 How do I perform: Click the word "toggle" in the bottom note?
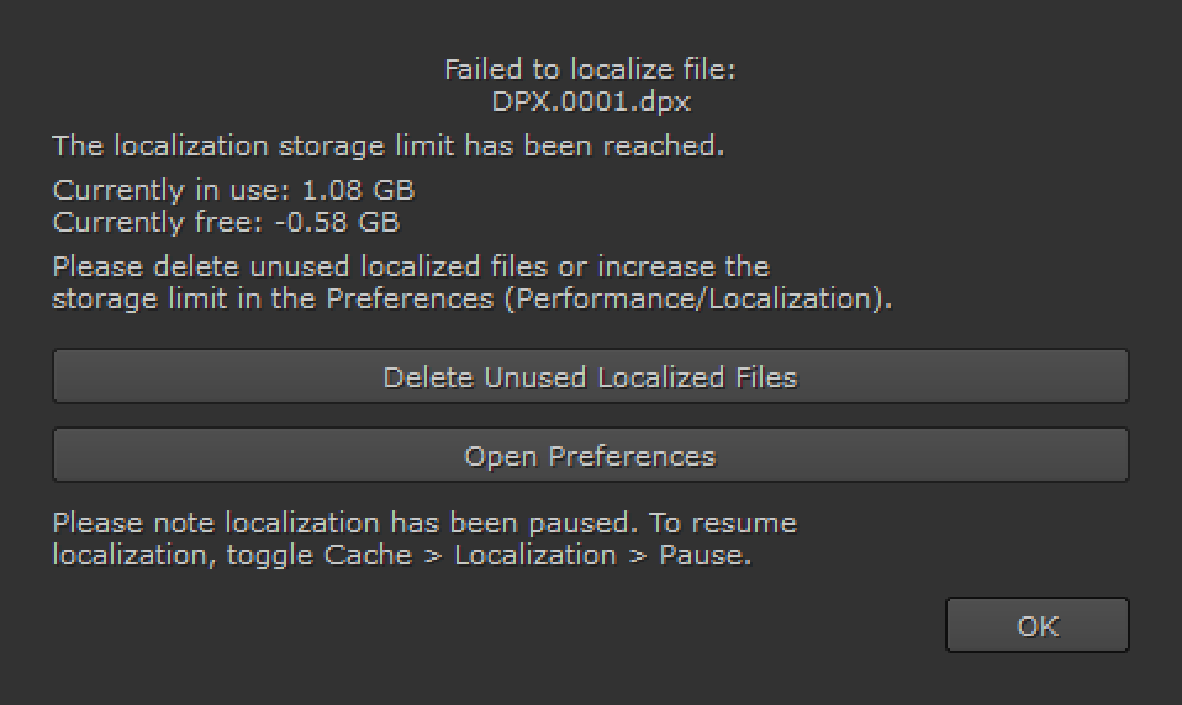coord(271,555)
